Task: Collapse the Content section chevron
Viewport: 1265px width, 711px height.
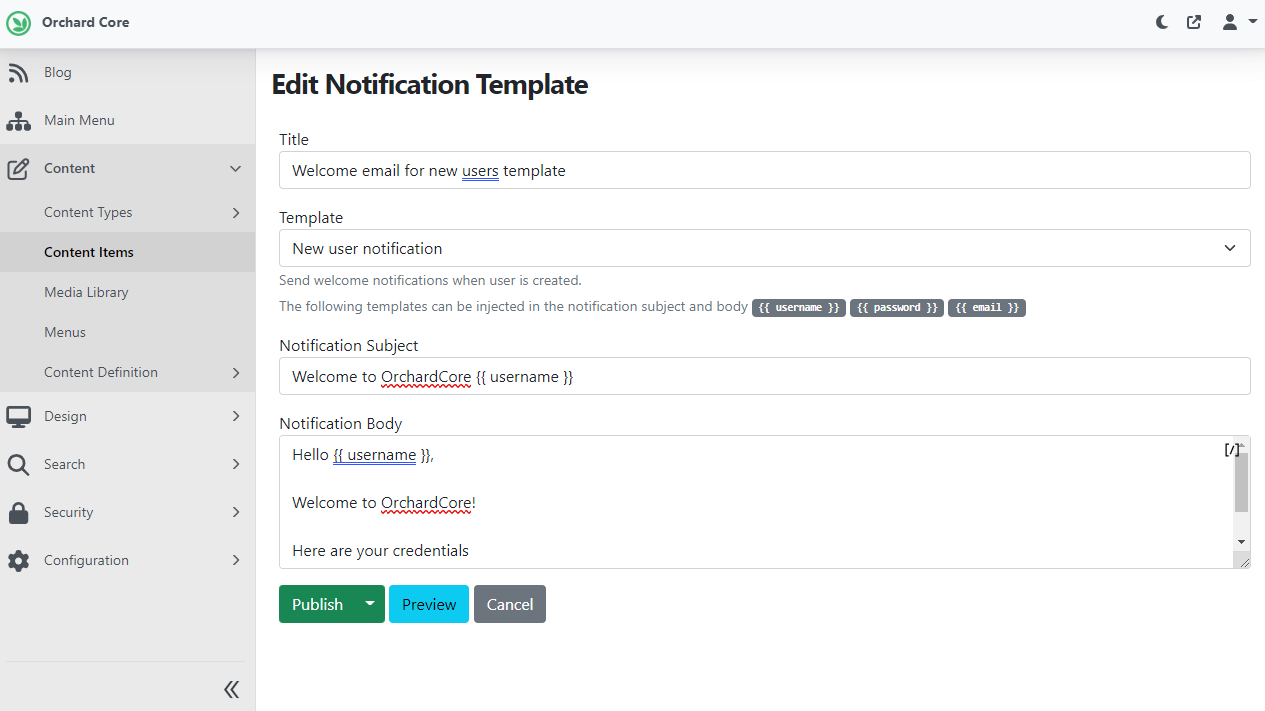Action: click(x=235, y=169)
